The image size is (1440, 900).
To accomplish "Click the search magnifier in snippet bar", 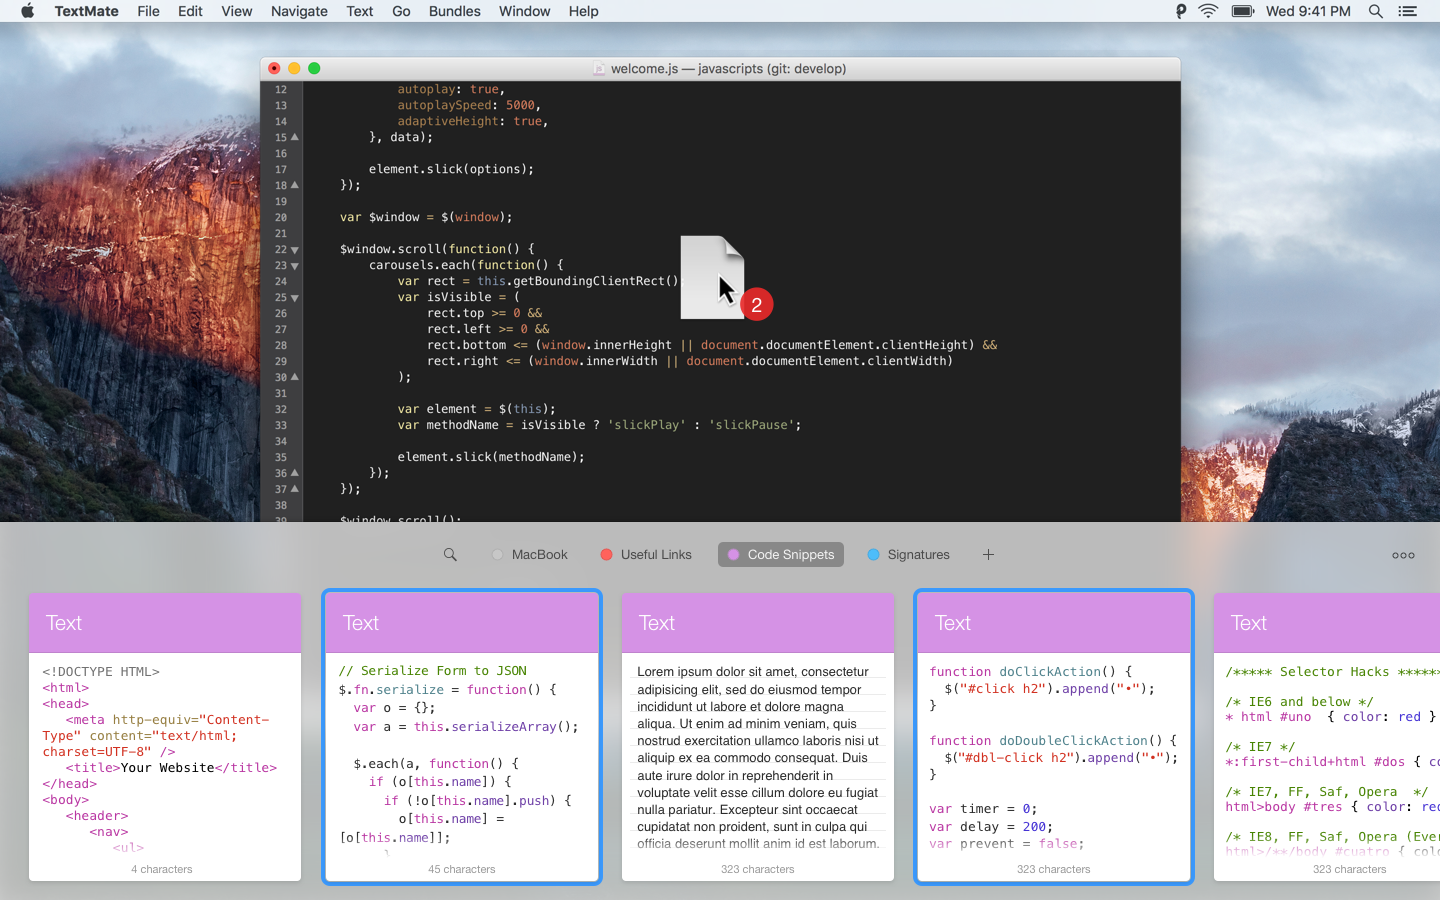I will click(450, 554).
